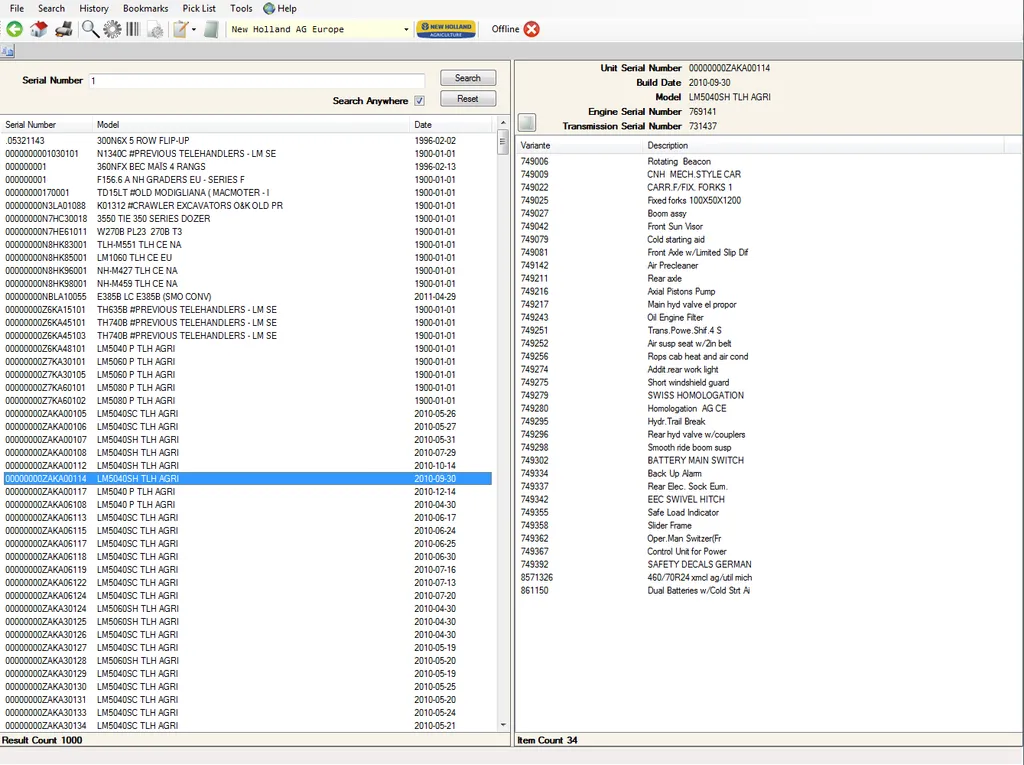
Task: Sort by Variante column header
Action: [x=580, y=145]
